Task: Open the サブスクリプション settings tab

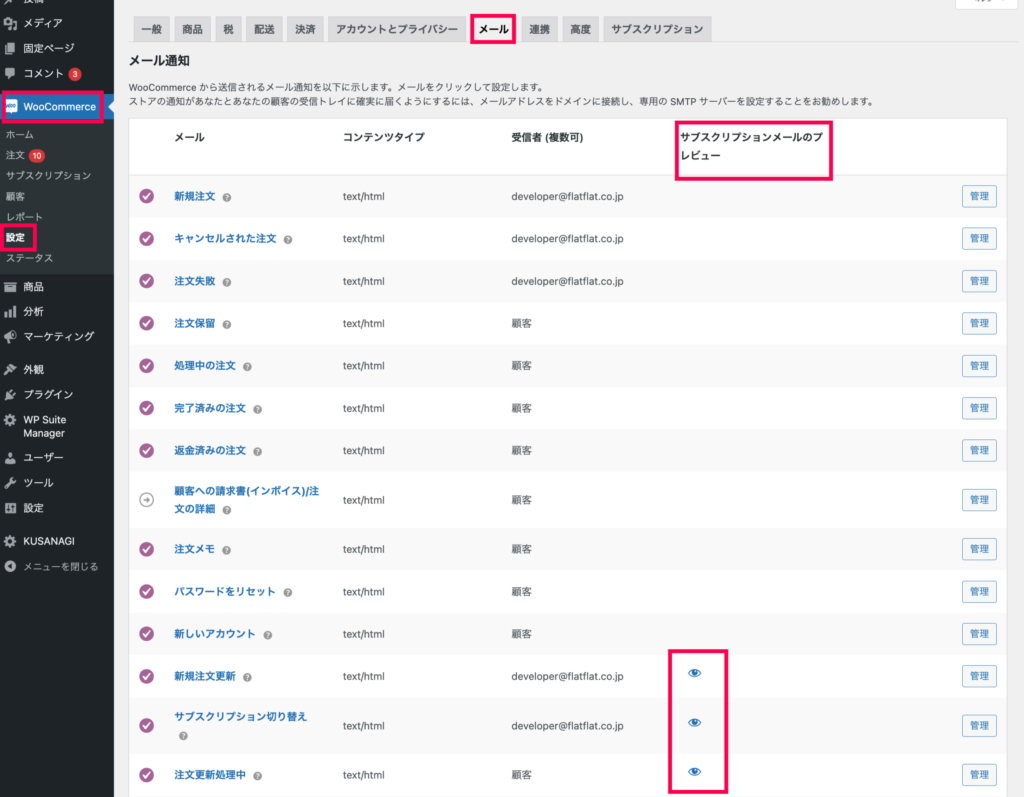Action: click(x=657, y=30)
